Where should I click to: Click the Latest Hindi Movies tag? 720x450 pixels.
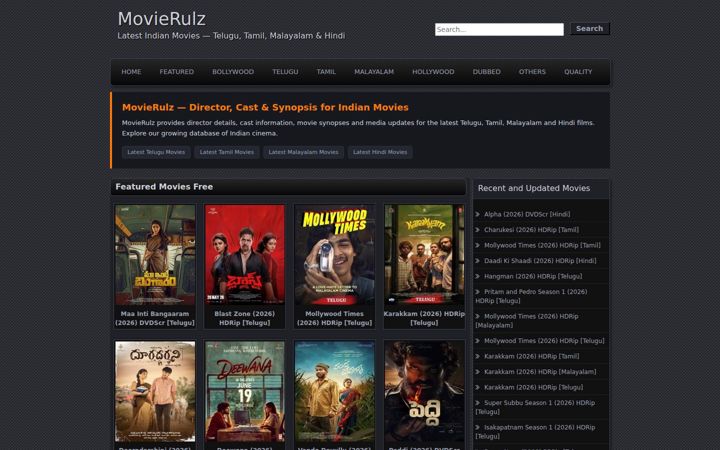(x=380, y=152)
